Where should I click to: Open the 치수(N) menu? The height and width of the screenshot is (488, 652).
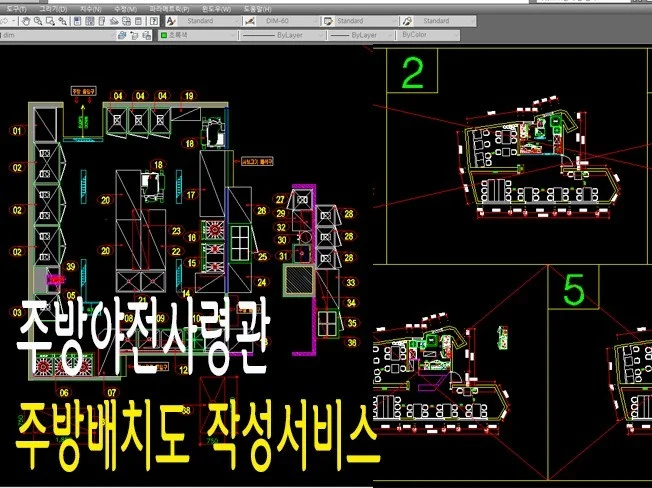coord(89,7)
